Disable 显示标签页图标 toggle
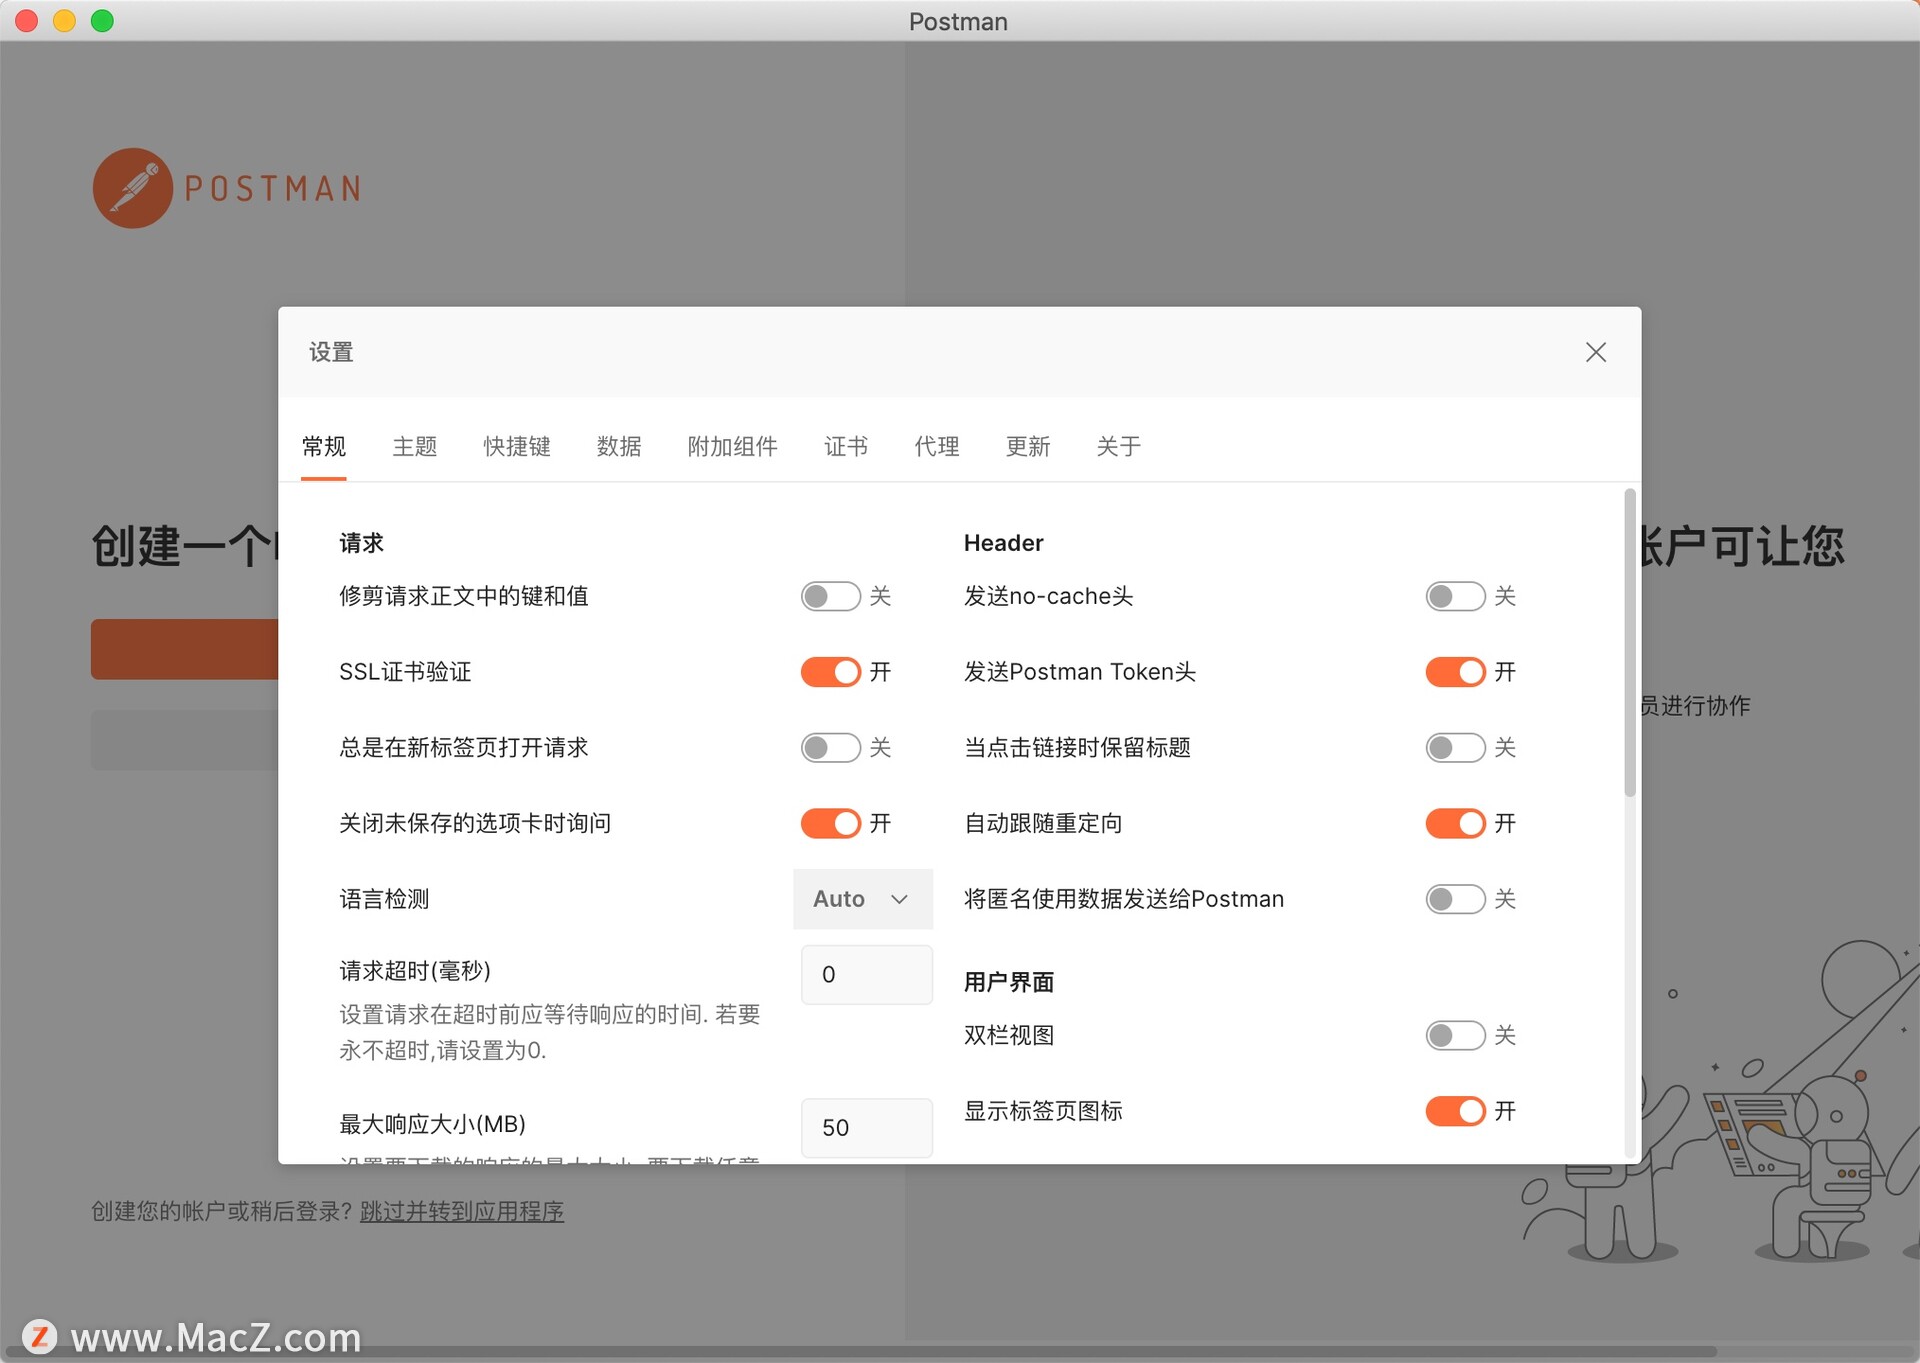This screenshot has height=1363, width=1920. point(1455,1111)
